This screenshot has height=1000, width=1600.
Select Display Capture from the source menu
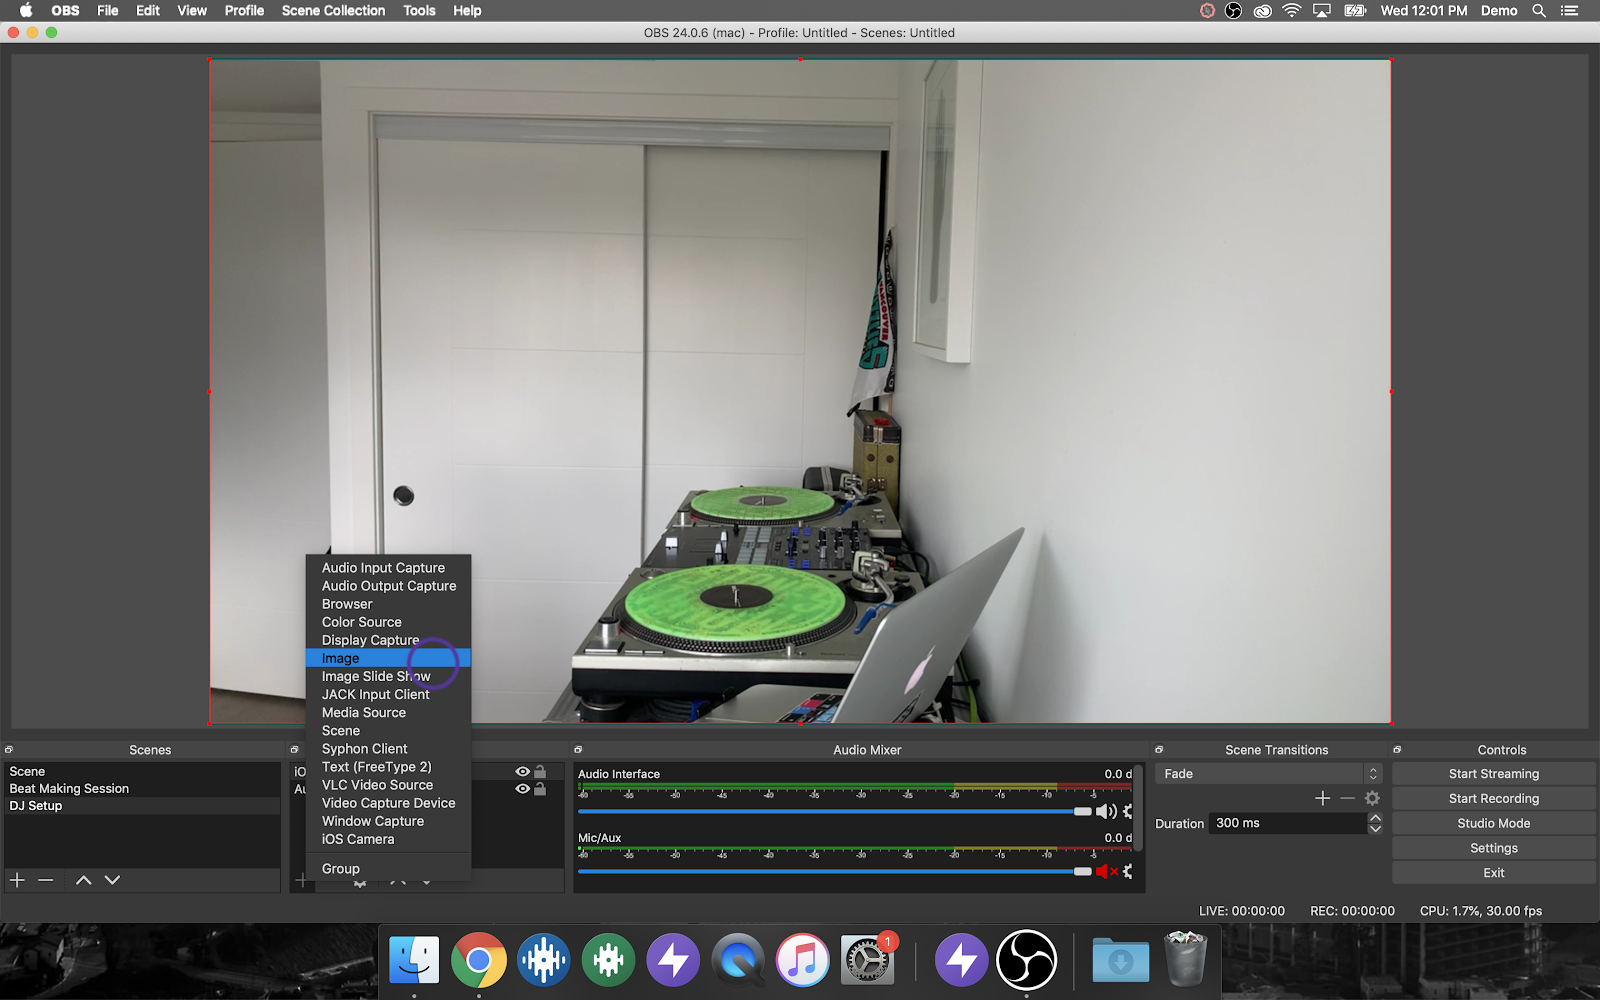pos(388,640)
